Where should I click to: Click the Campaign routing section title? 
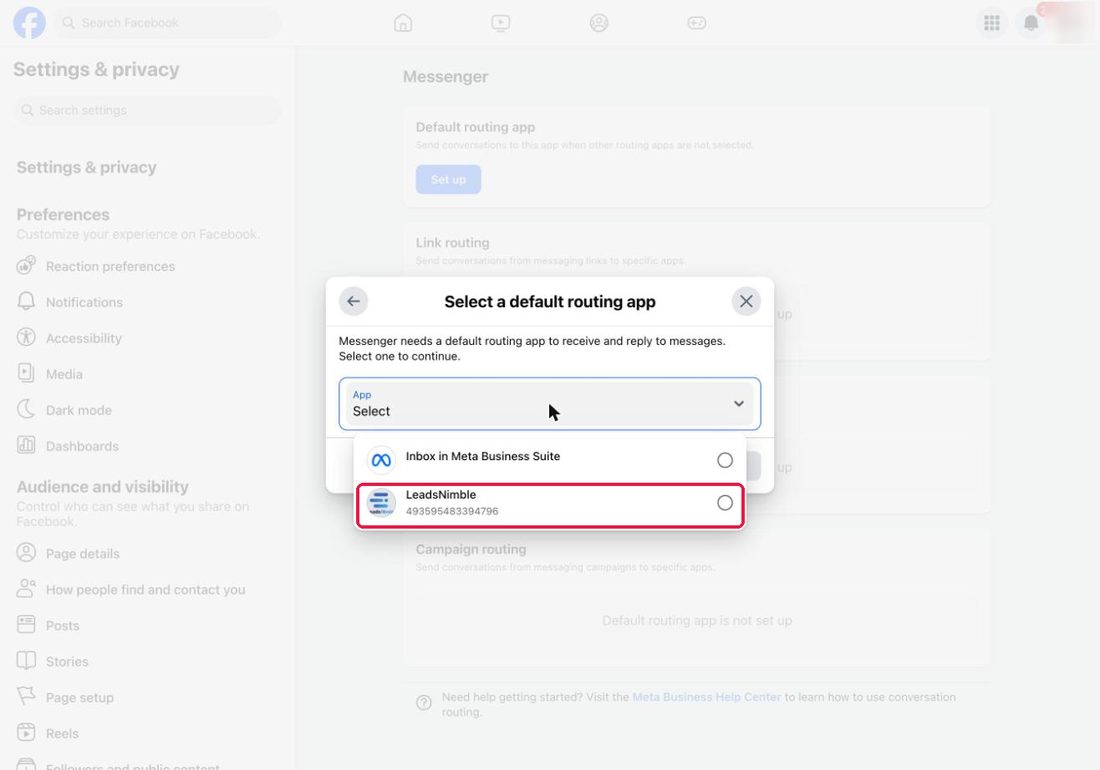point(471,549)
